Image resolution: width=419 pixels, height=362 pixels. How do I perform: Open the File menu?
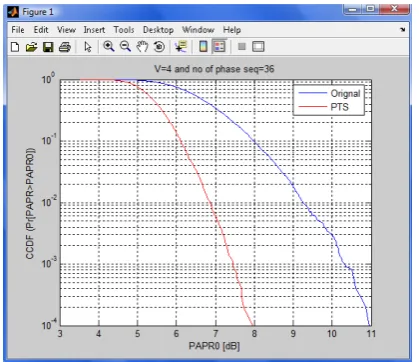(18, 30)
